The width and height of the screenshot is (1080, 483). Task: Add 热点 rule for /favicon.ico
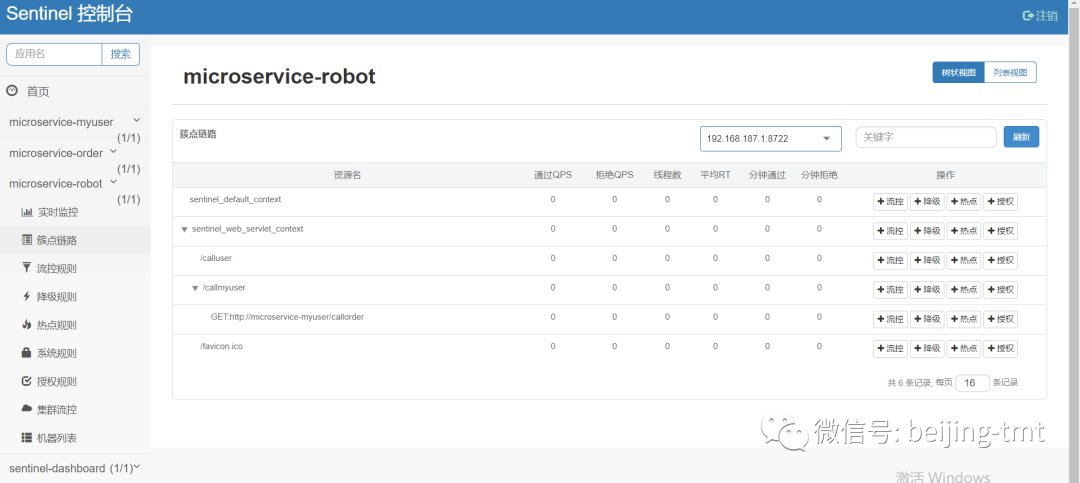pos(964,349)
